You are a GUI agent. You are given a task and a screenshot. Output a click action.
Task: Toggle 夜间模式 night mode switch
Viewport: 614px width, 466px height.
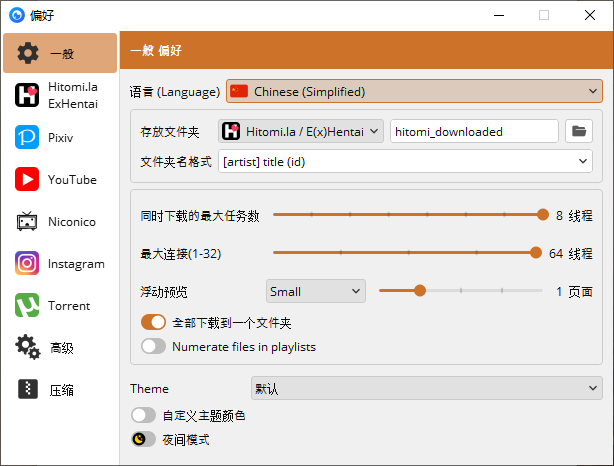point(143,439)
